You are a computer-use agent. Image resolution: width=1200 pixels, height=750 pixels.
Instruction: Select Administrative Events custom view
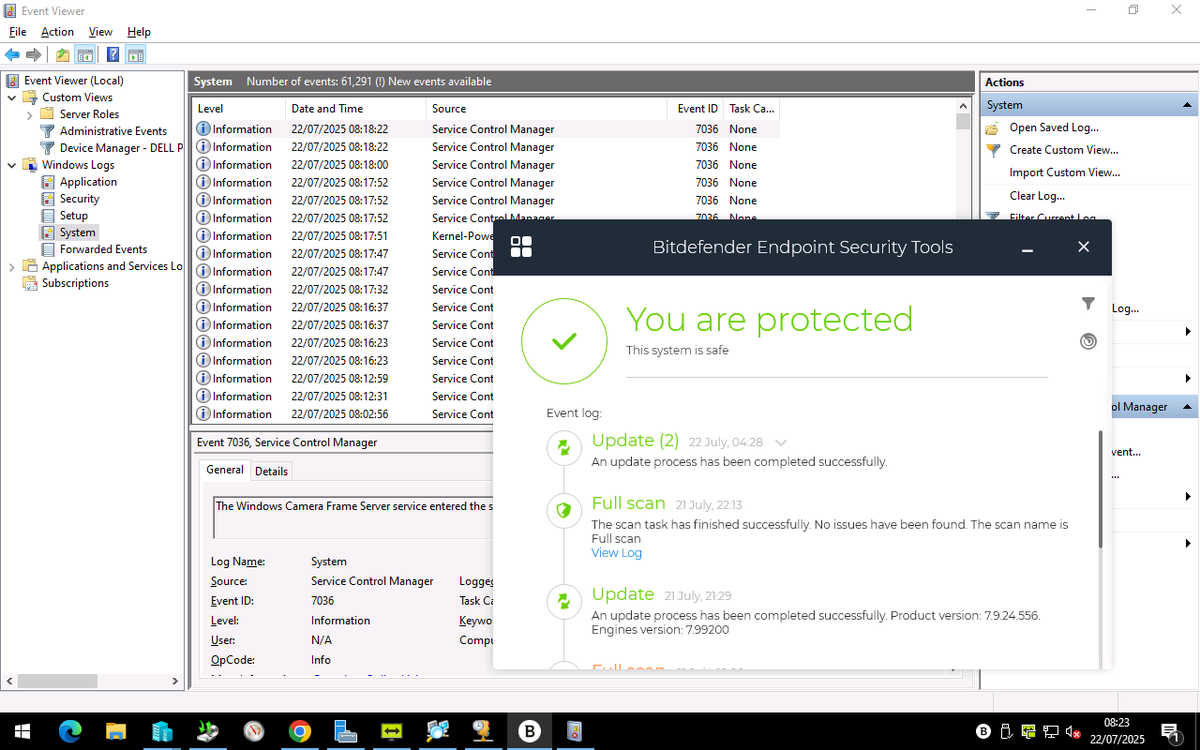click(x=113, y=131)
